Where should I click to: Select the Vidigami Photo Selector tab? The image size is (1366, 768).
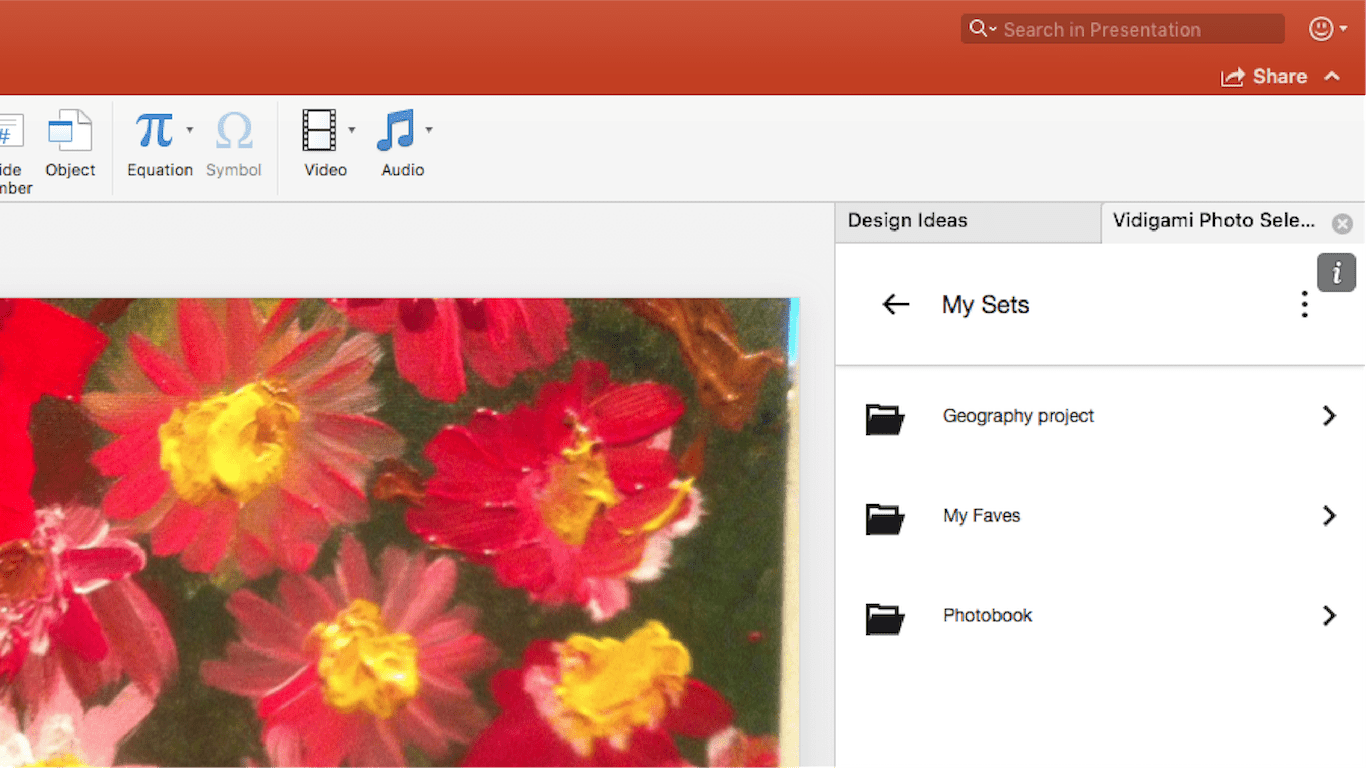pos(1213,221)
